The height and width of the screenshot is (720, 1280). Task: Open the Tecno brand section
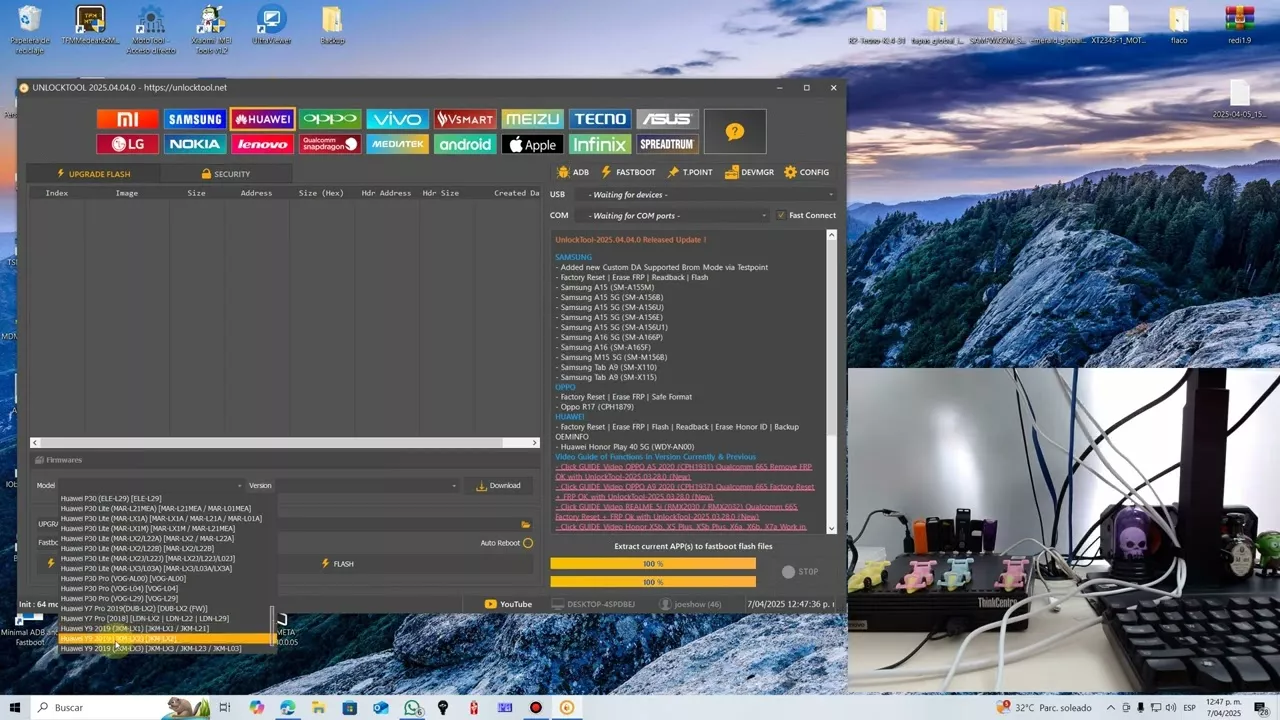[x=600, y=119]
